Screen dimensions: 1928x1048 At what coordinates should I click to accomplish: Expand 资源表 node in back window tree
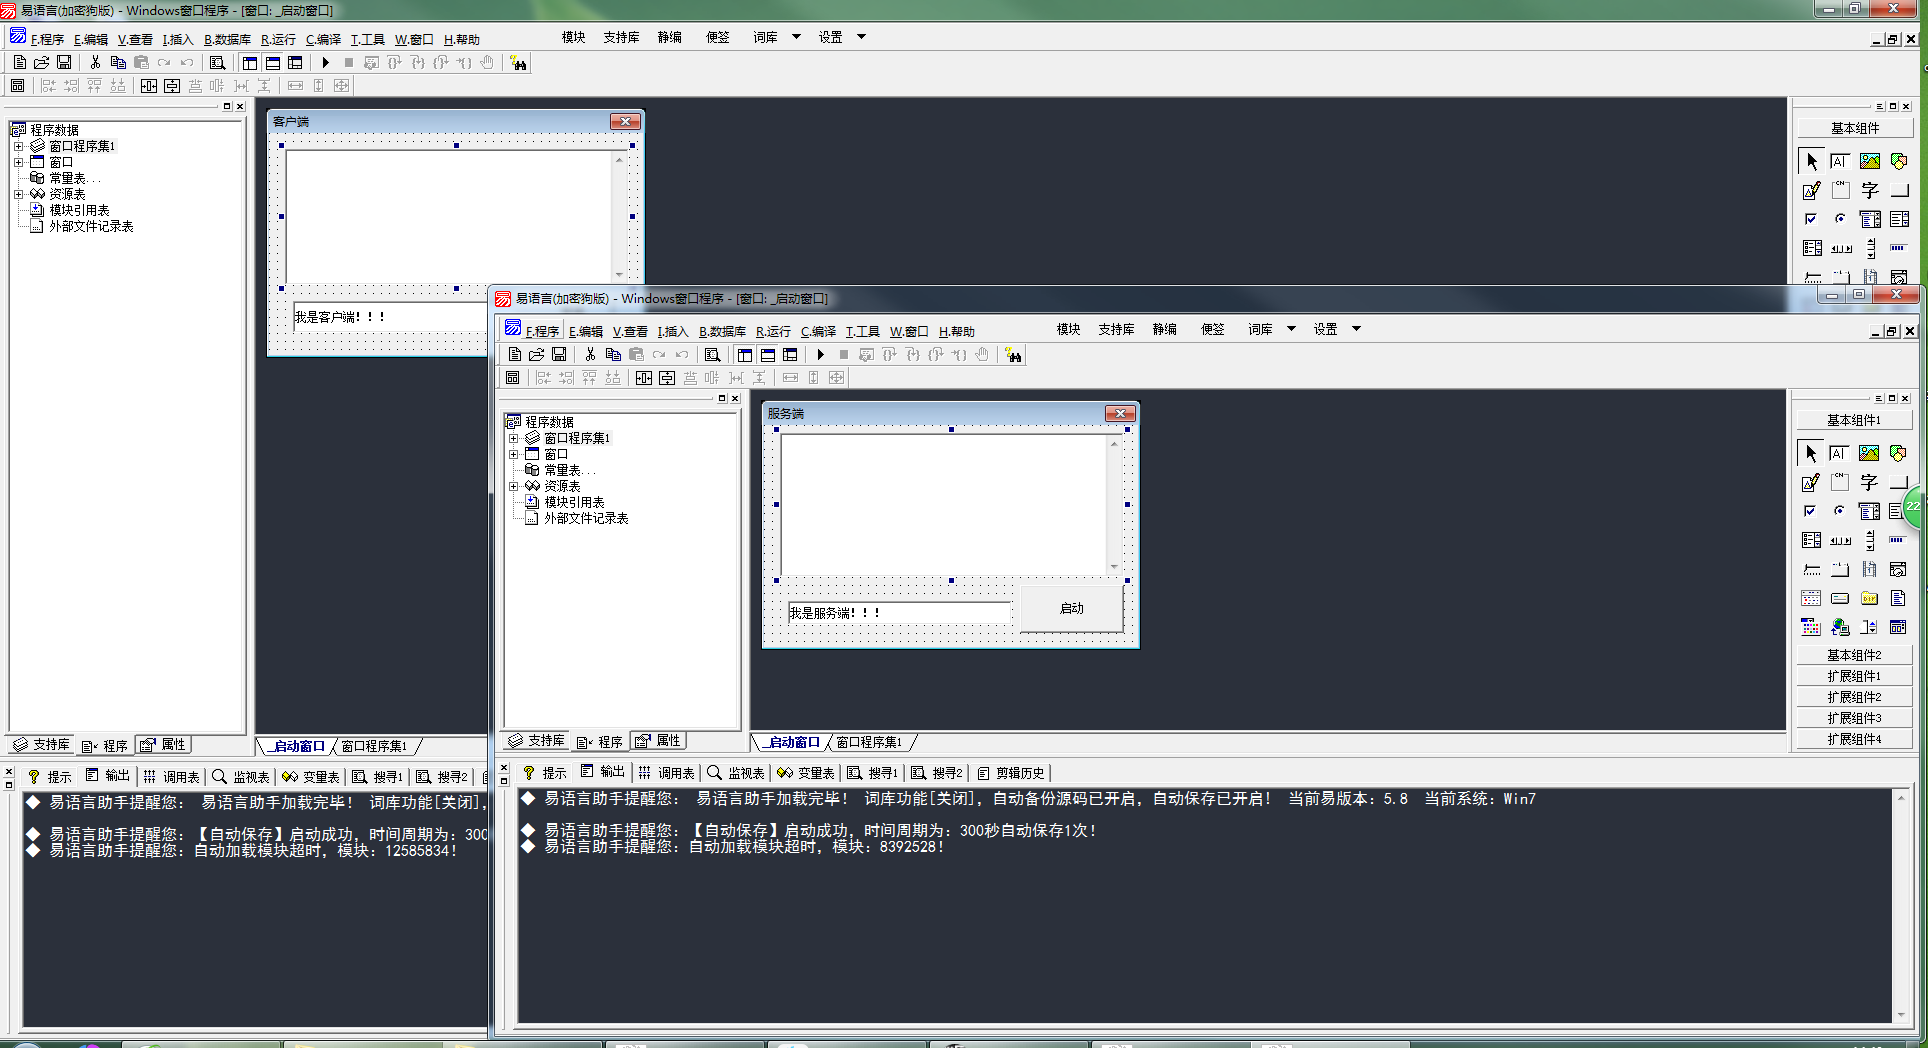click(x=18, y=194)
